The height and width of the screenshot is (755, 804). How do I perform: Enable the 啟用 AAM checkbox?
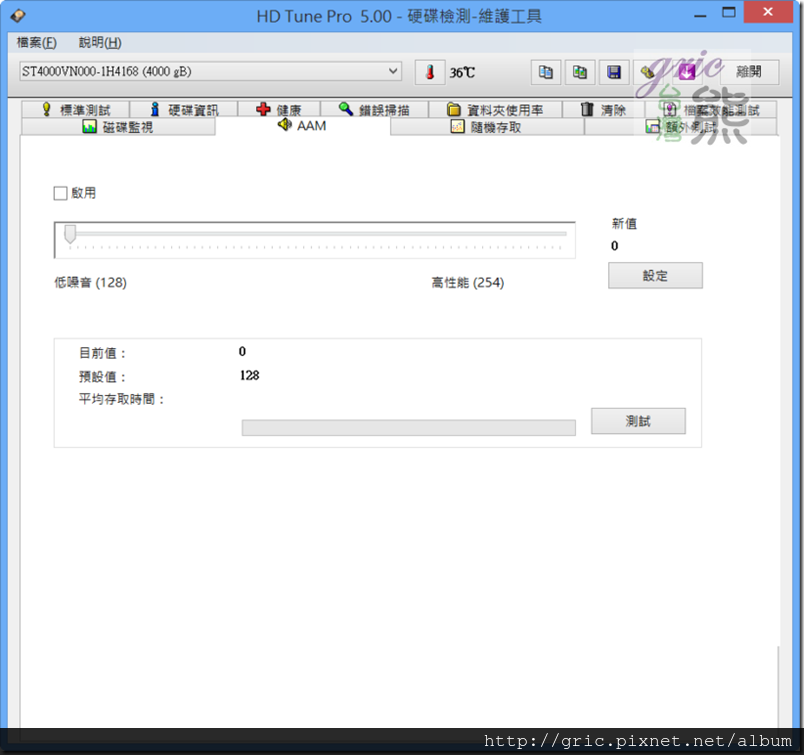pos(61,193)
